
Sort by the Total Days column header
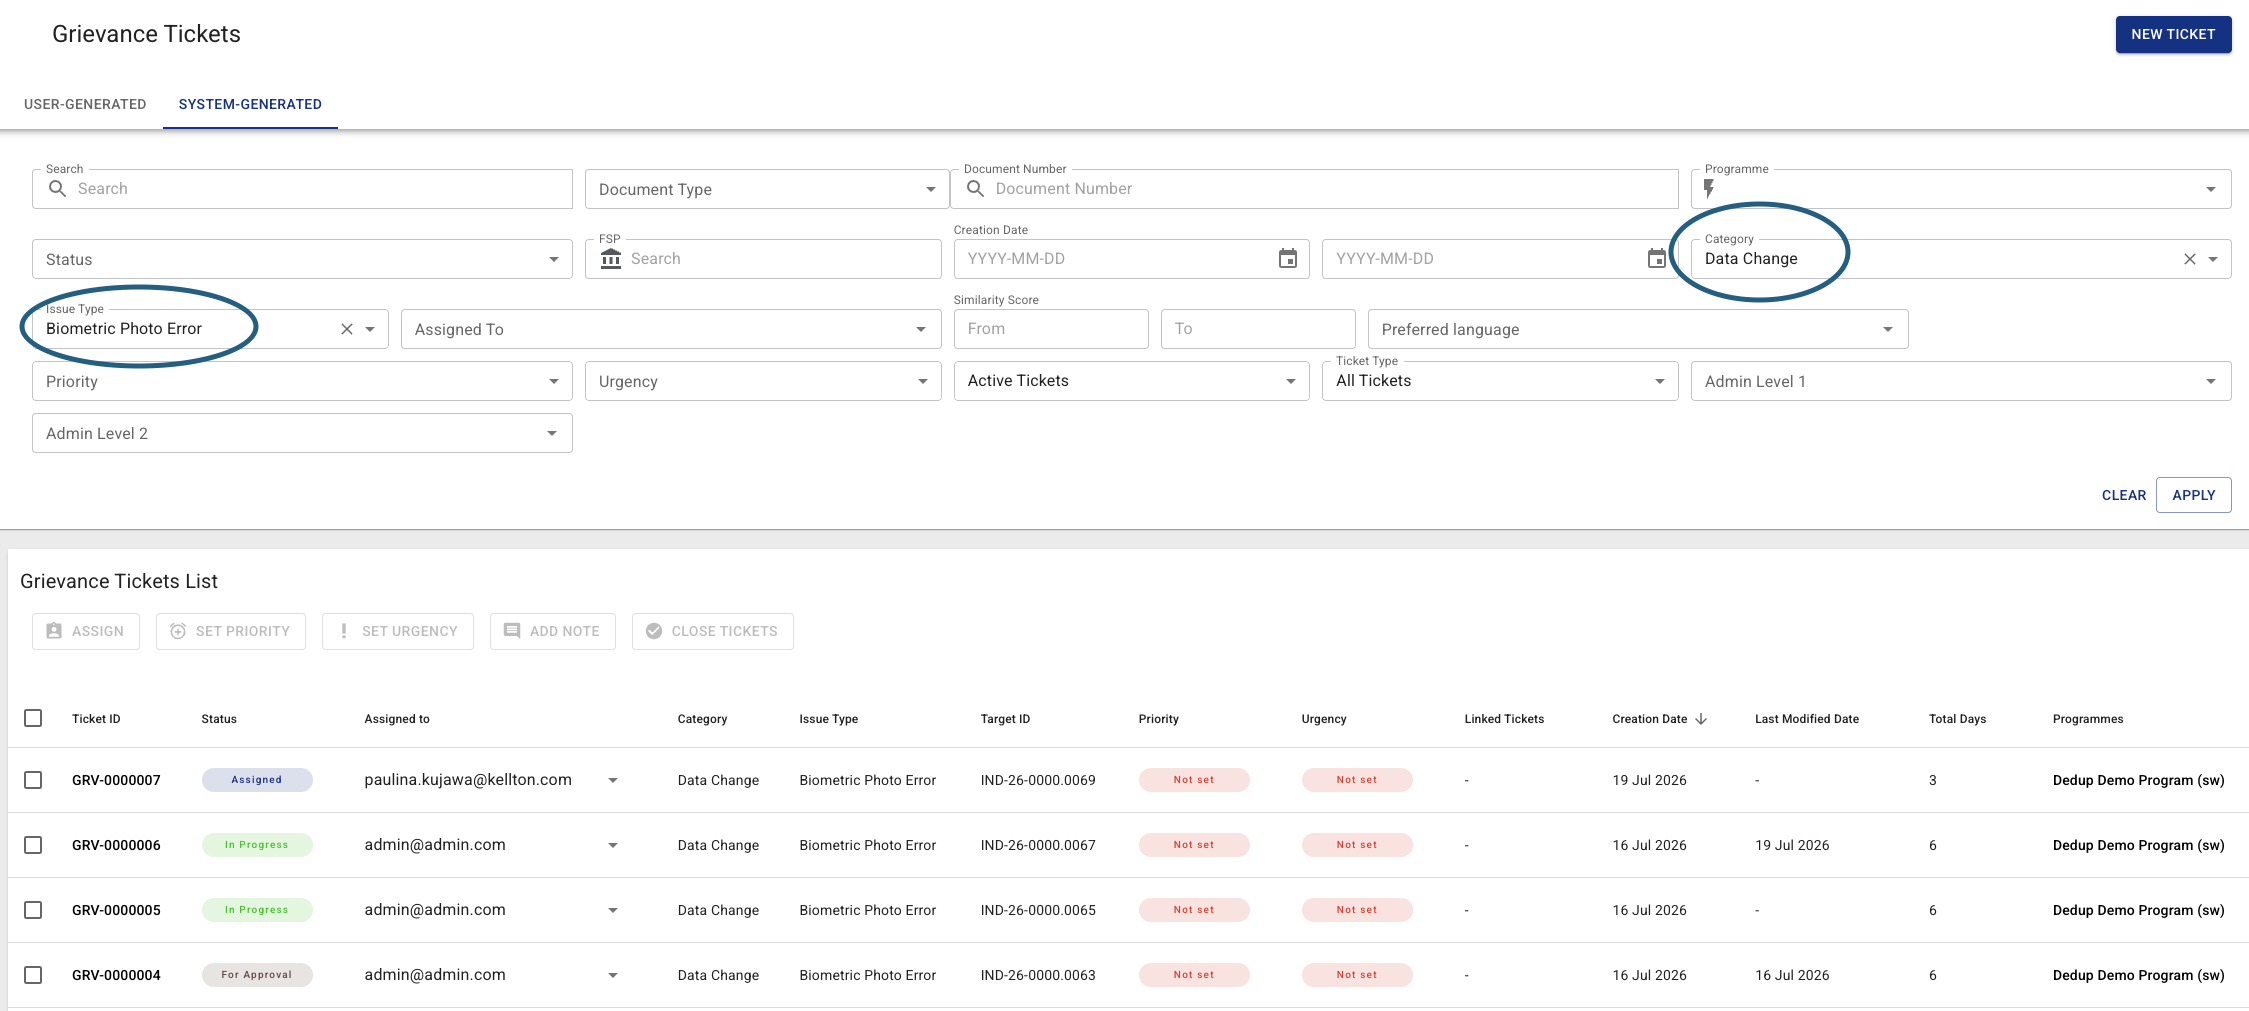pos(1957,719)
